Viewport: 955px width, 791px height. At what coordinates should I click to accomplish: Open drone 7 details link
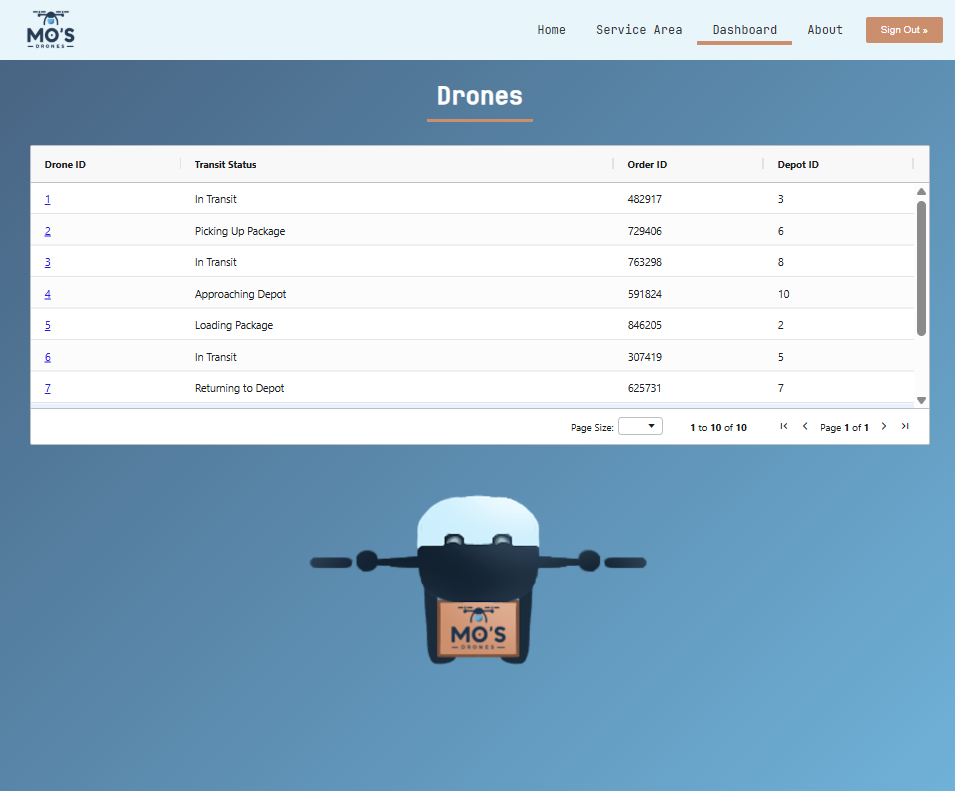pyautogui.click(x=48, y=388)
